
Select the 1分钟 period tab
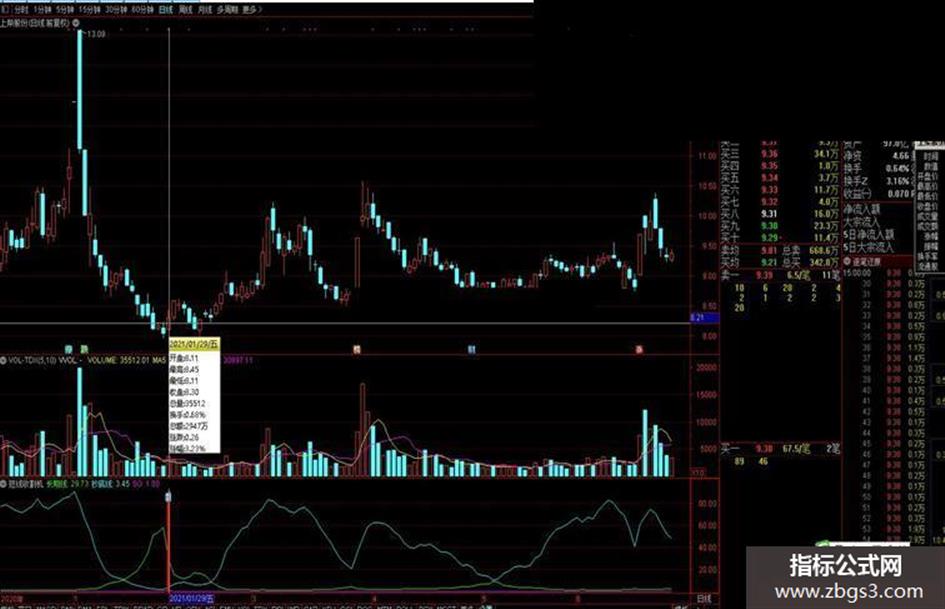tap(42, 10)
